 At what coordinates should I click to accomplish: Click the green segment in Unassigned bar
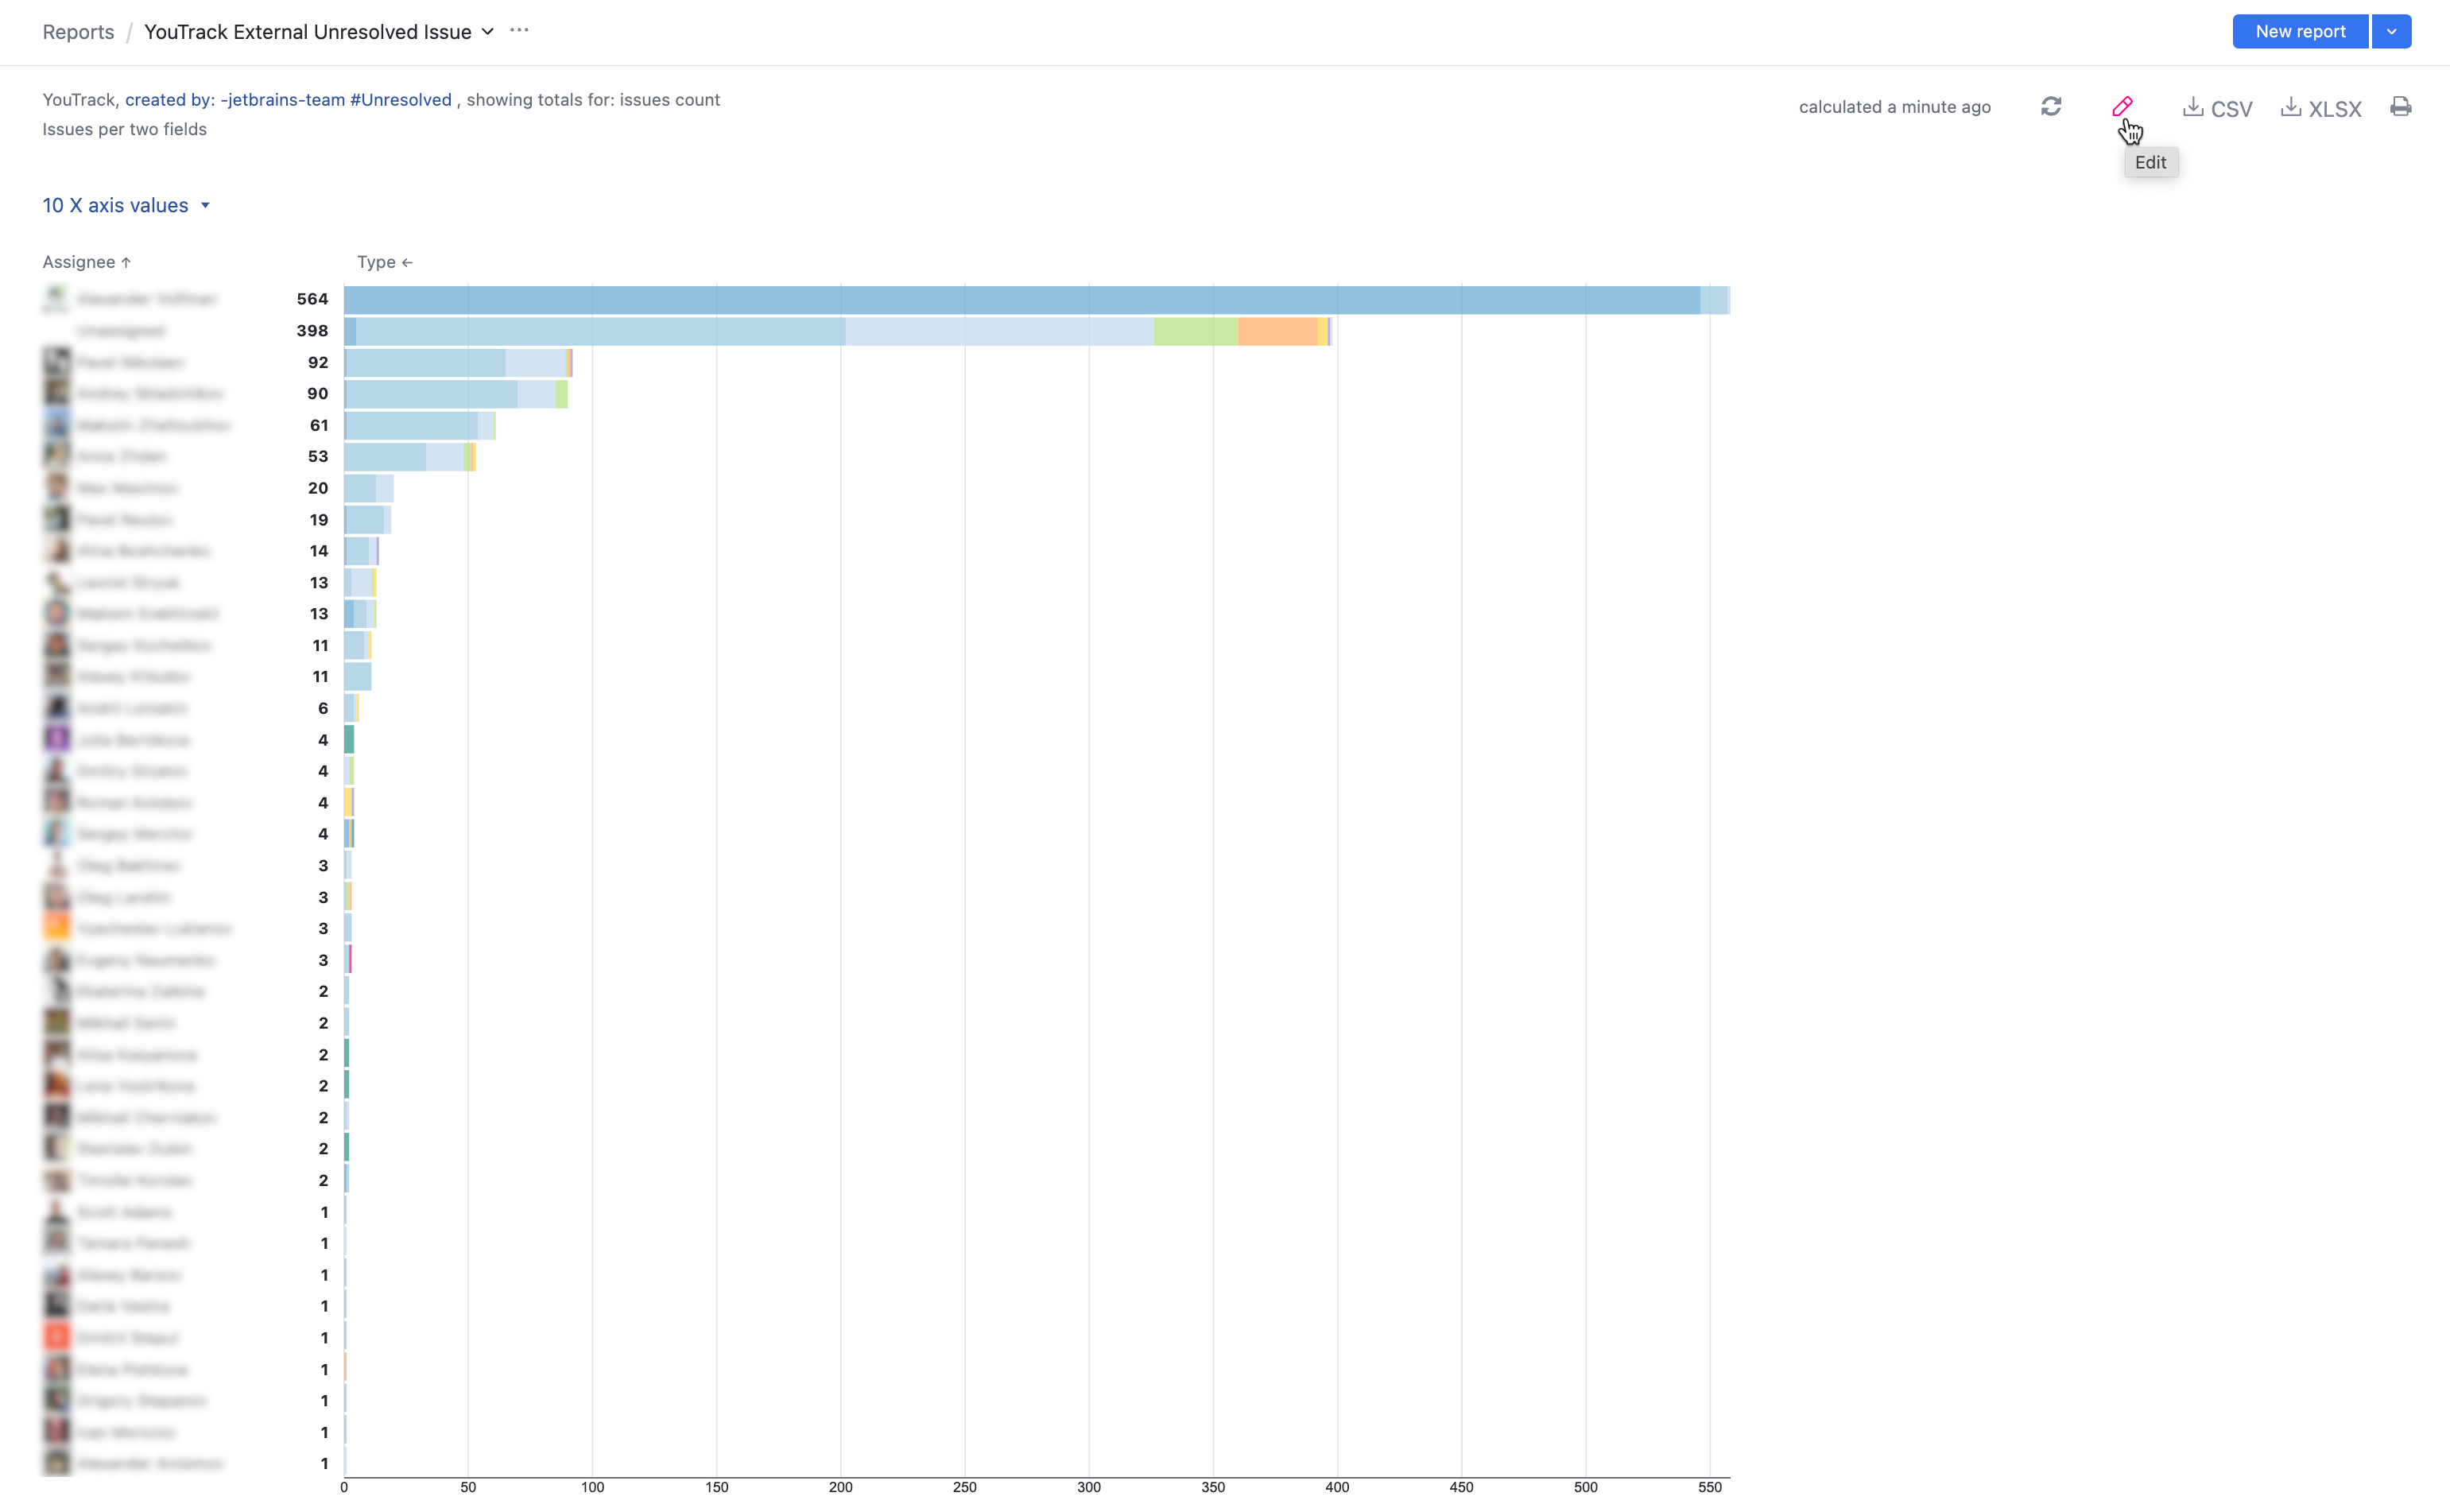pos(1195,331)
